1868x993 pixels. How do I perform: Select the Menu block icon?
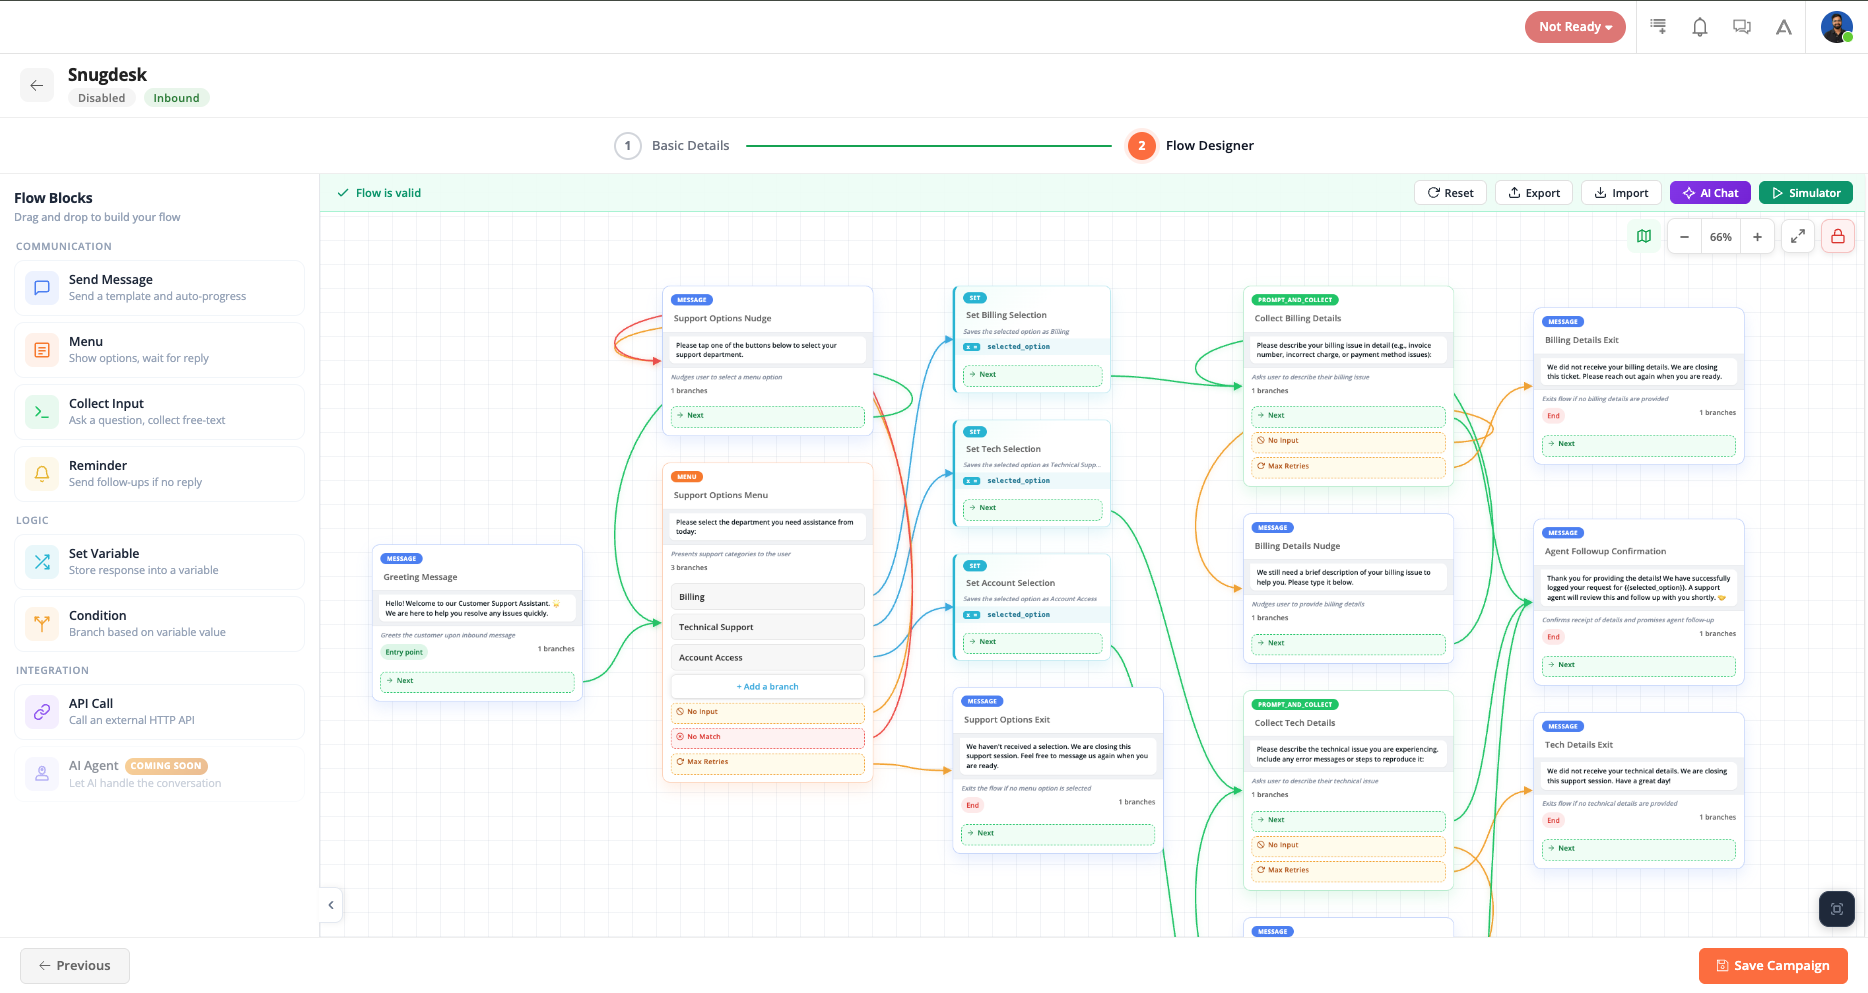pyautogui.click(x=42, y=350)
